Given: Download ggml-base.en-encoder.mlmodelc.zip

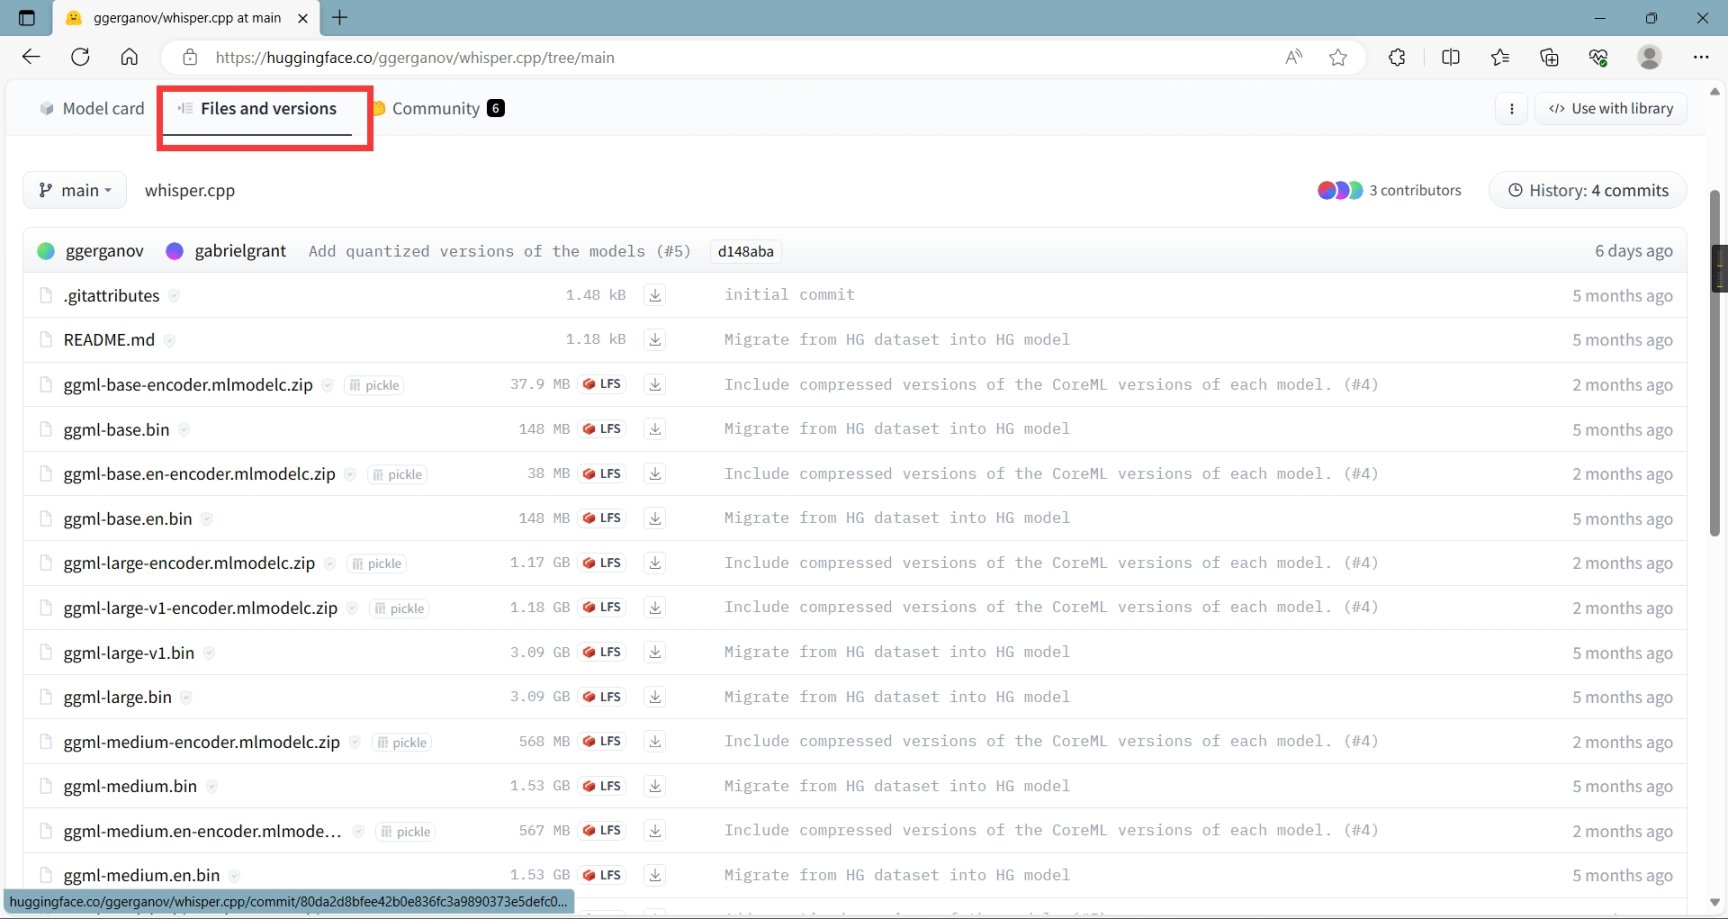Looking at the screenshot, I should tap(655, 474).
